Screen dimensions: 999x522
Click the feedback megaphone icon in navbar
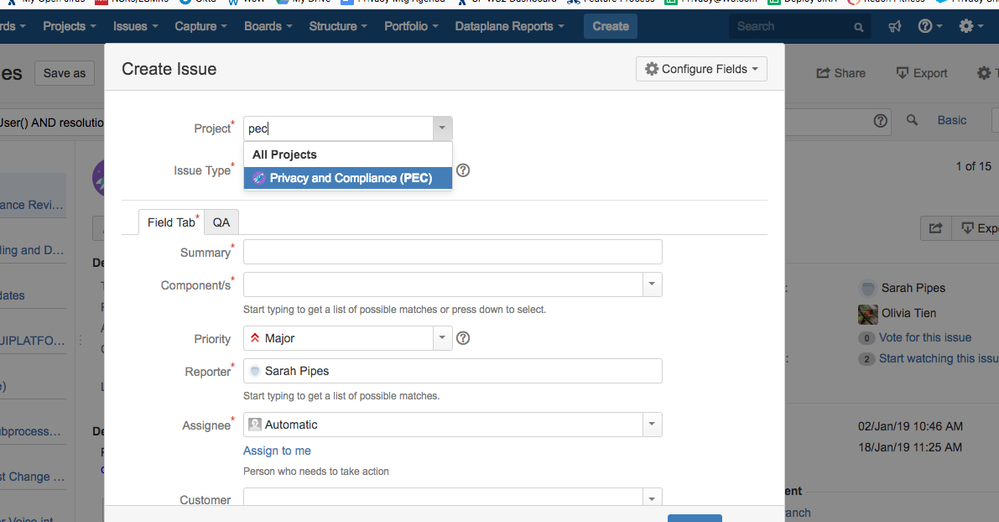pyautogui.click(x=895, y=26)
